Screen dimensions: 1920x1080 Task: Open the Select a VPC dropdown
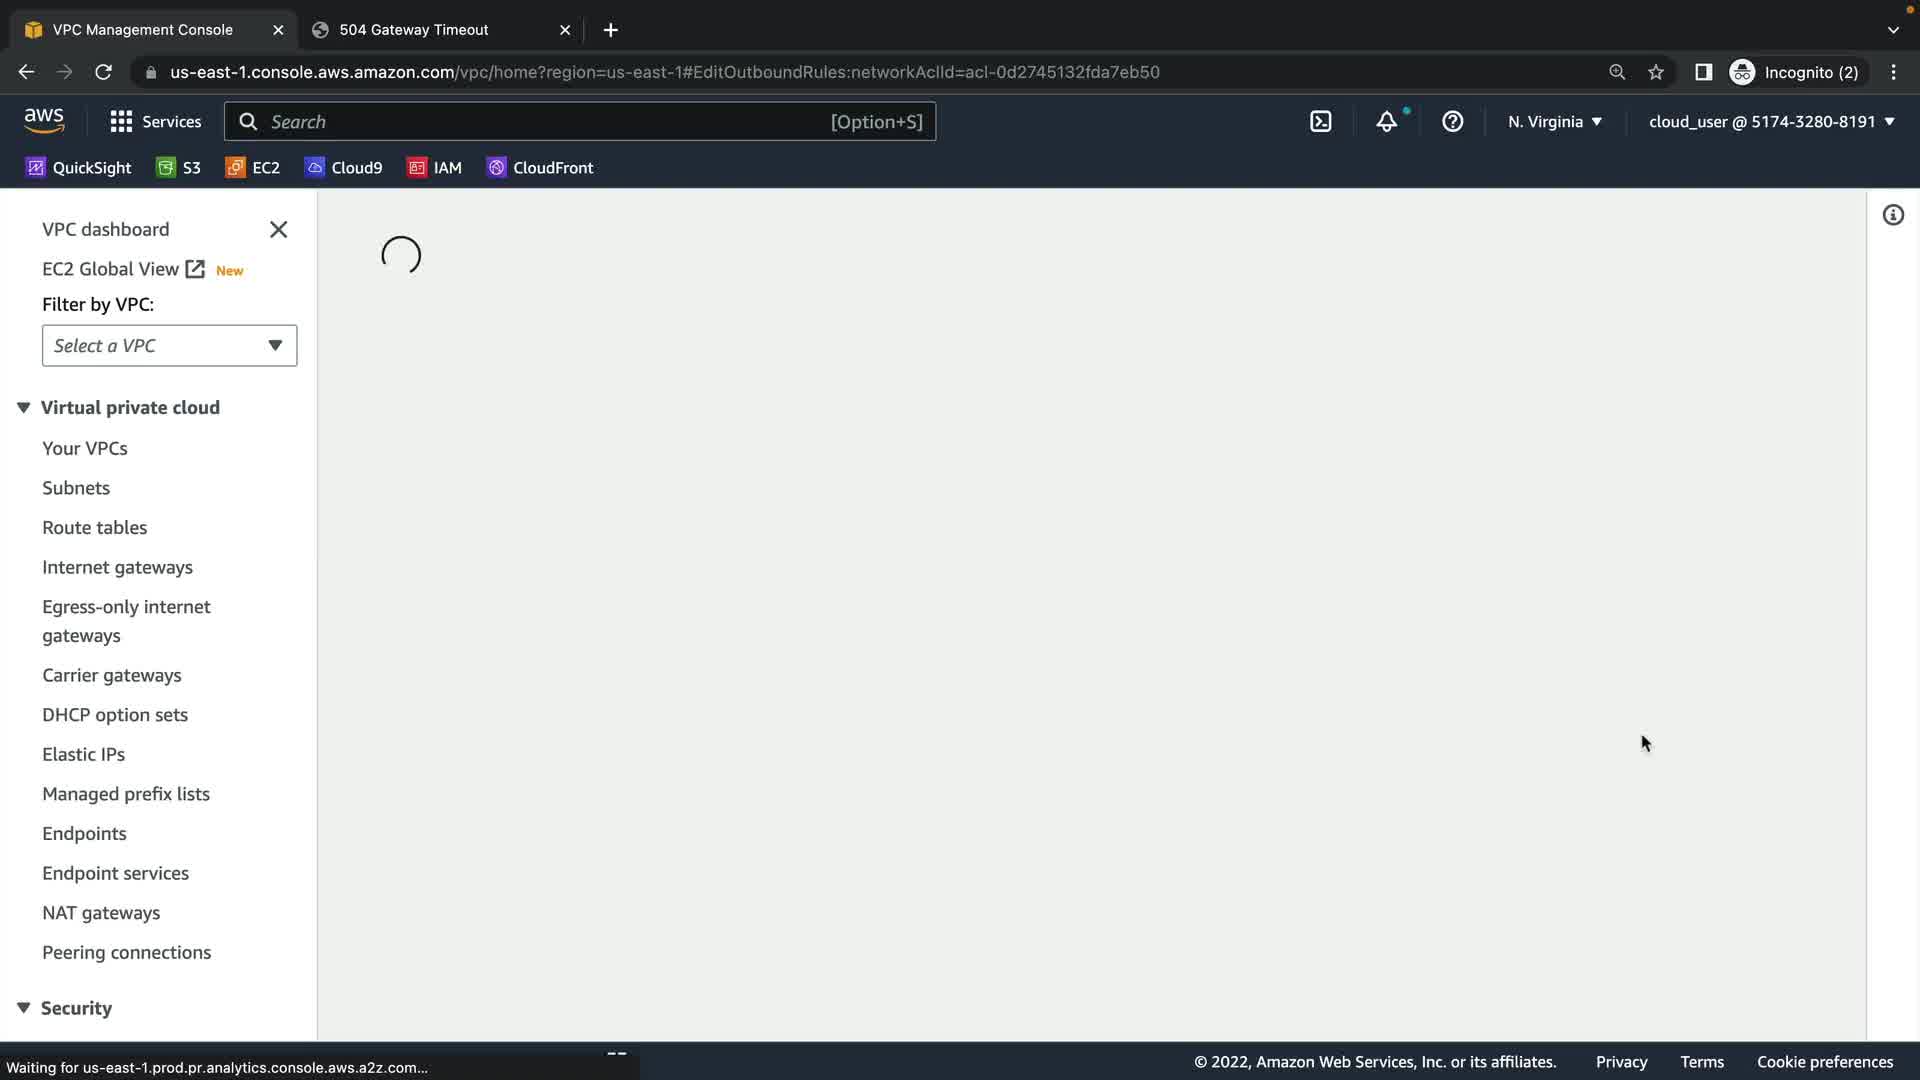pos(169,346)
